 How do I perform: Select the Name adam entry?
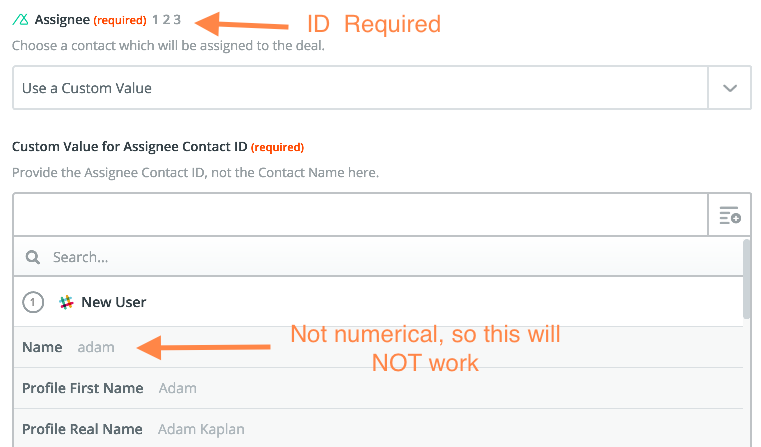point(378,347)
